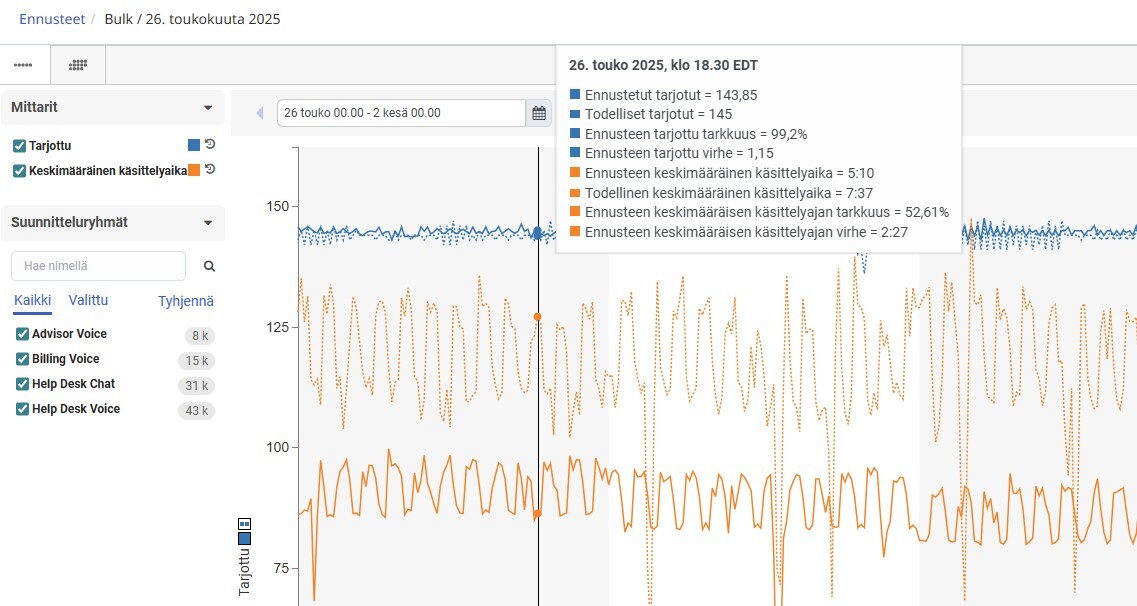1137x606 pixels.
Task: Disable the Help Desk Chat checkbox
Action: click(x=22, y=384)
